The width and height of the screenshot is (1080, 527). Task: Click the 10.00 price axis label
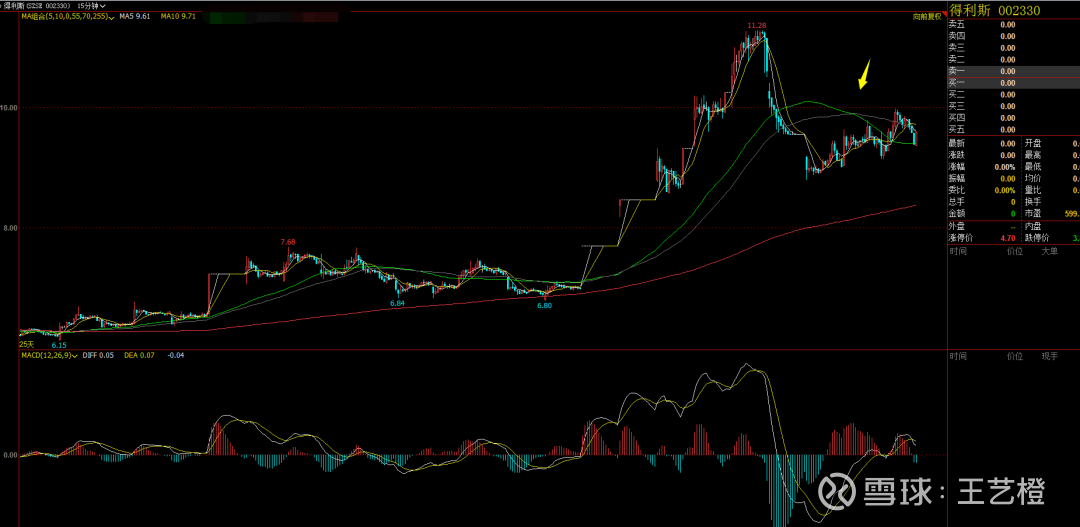pyautogui.click(x=10, y=108)
